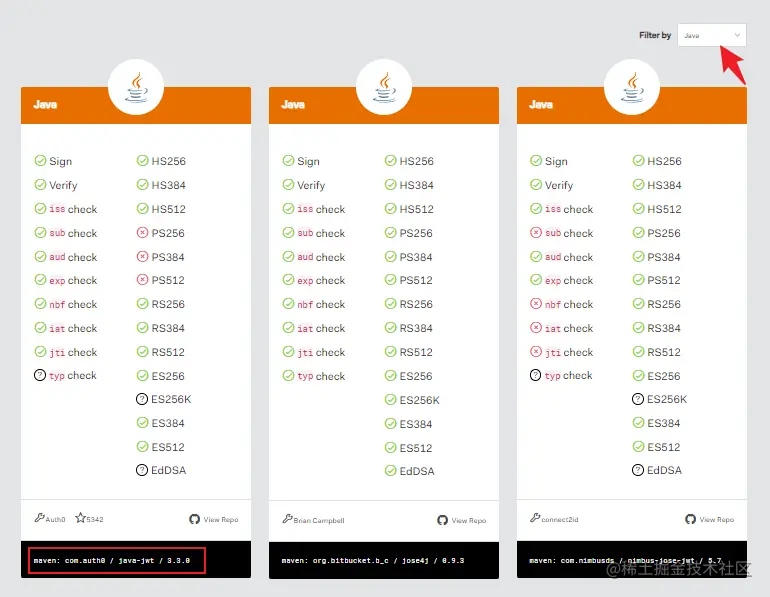This screenshot has width=770, height=597.
Task: Click the question mark icon beside EdDSA in Auth0 card
Action: tap(142, 470)
